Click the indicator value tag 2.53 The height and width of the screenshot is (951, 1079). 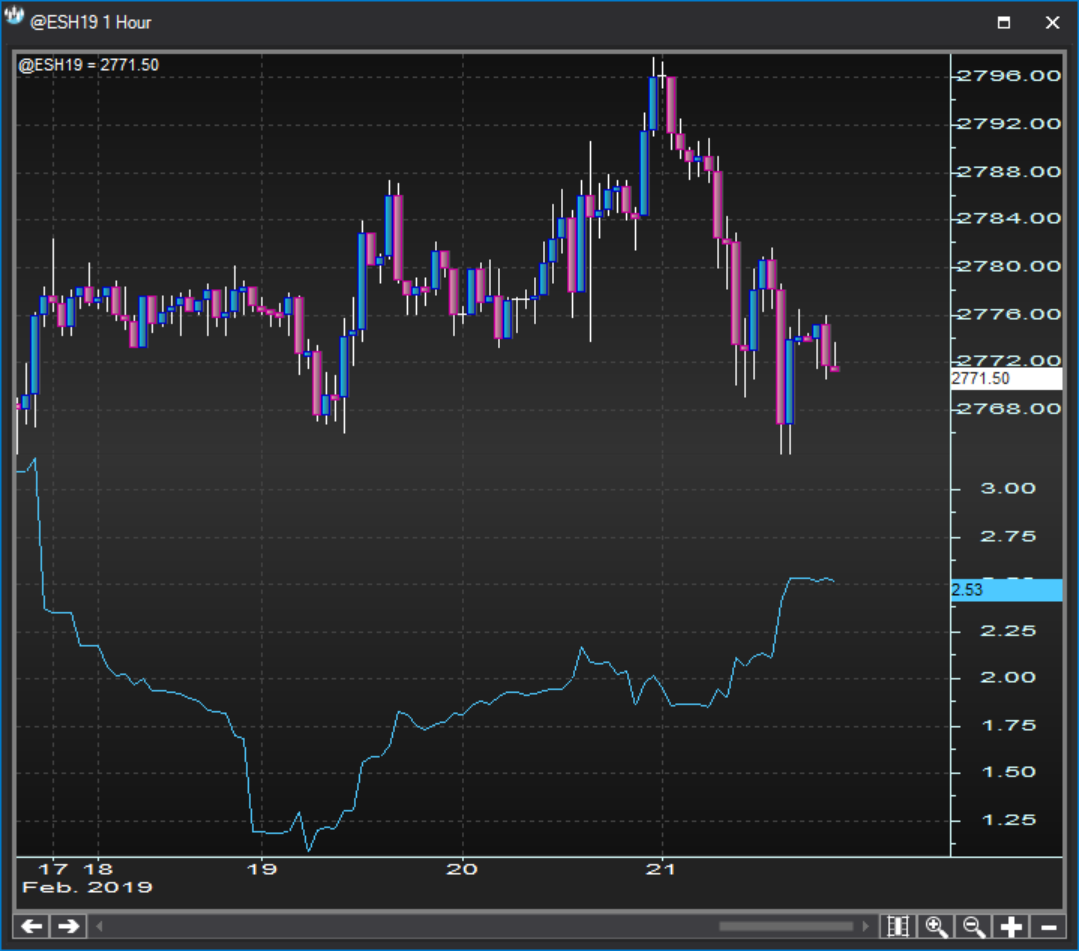click(1006, 590)
